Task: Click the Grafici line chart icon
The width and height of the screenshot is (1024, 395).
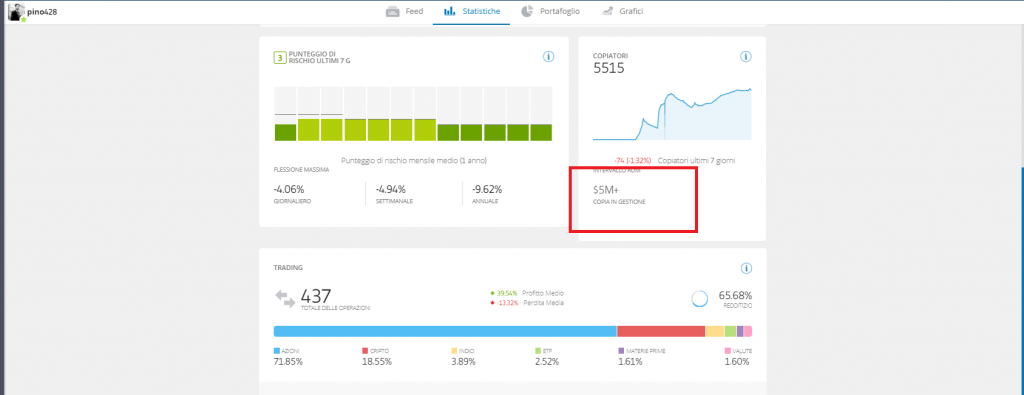Action: [x=607, y=12]
